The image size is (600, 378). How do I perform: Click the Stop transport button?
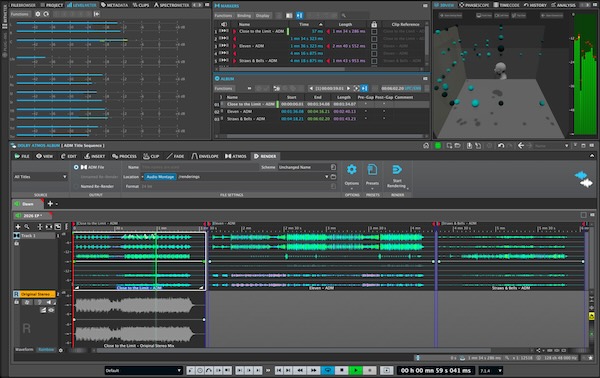click(x=342, y=370)
